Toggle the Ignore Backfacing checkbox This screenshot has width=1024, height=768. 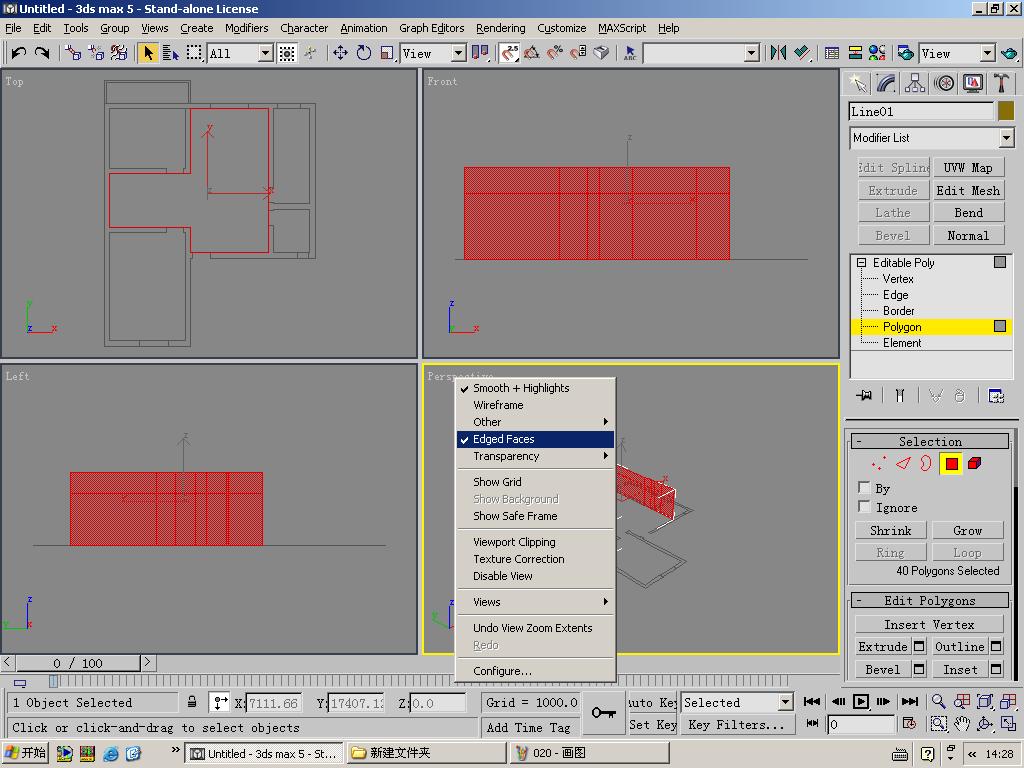[x=864, y=507]
